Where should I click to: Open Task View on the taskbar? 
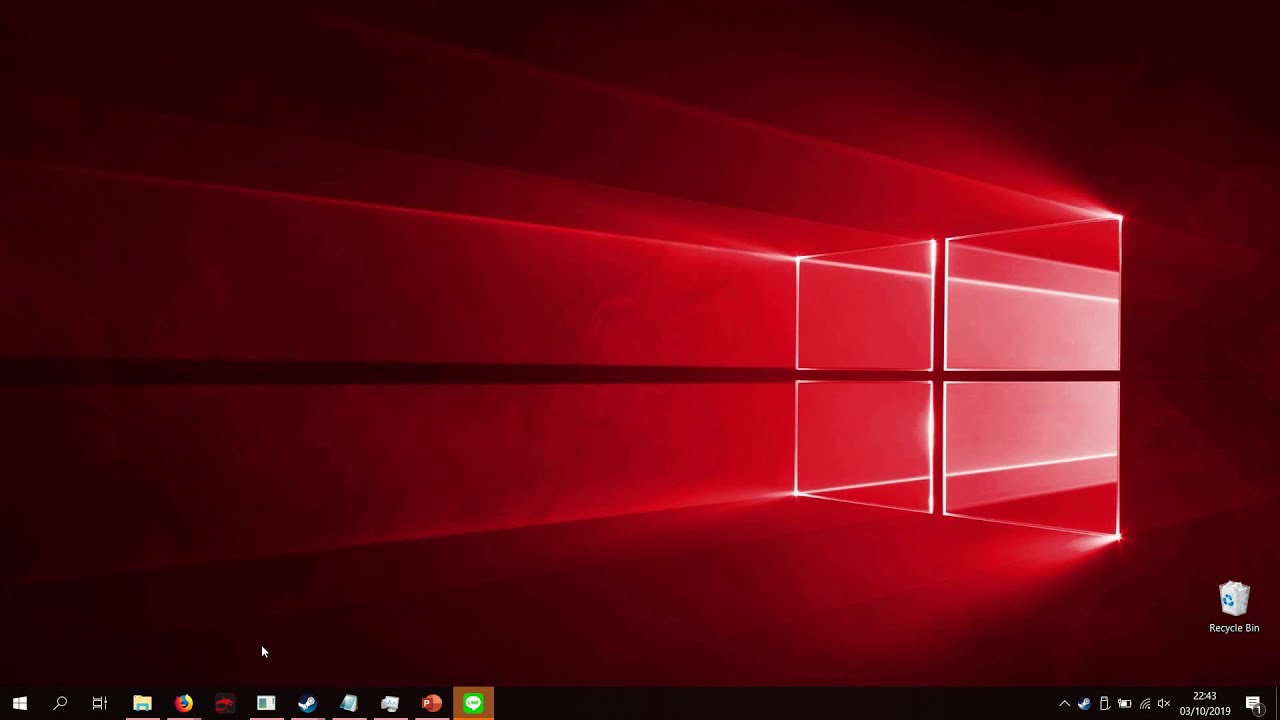[x=100, y=704]
